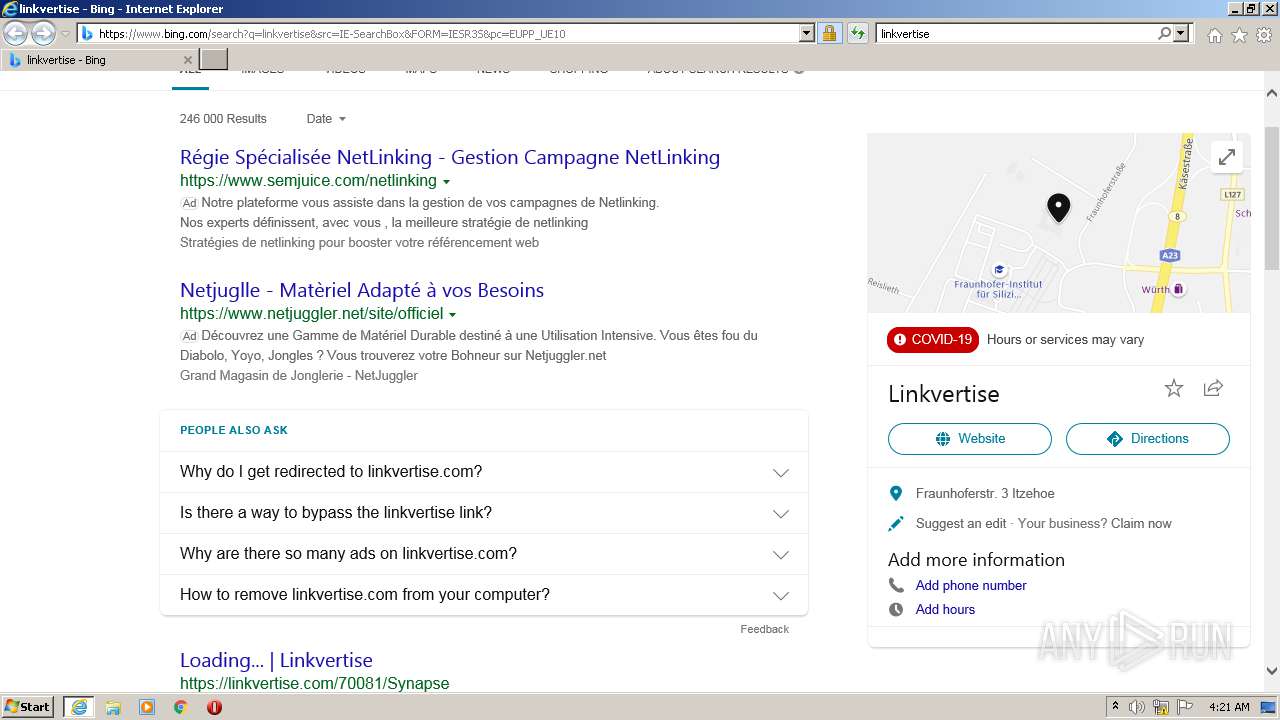The width and height of the screenshot is (1280, 720).
Task: Click the Feedback link
Action: (764, 629)
